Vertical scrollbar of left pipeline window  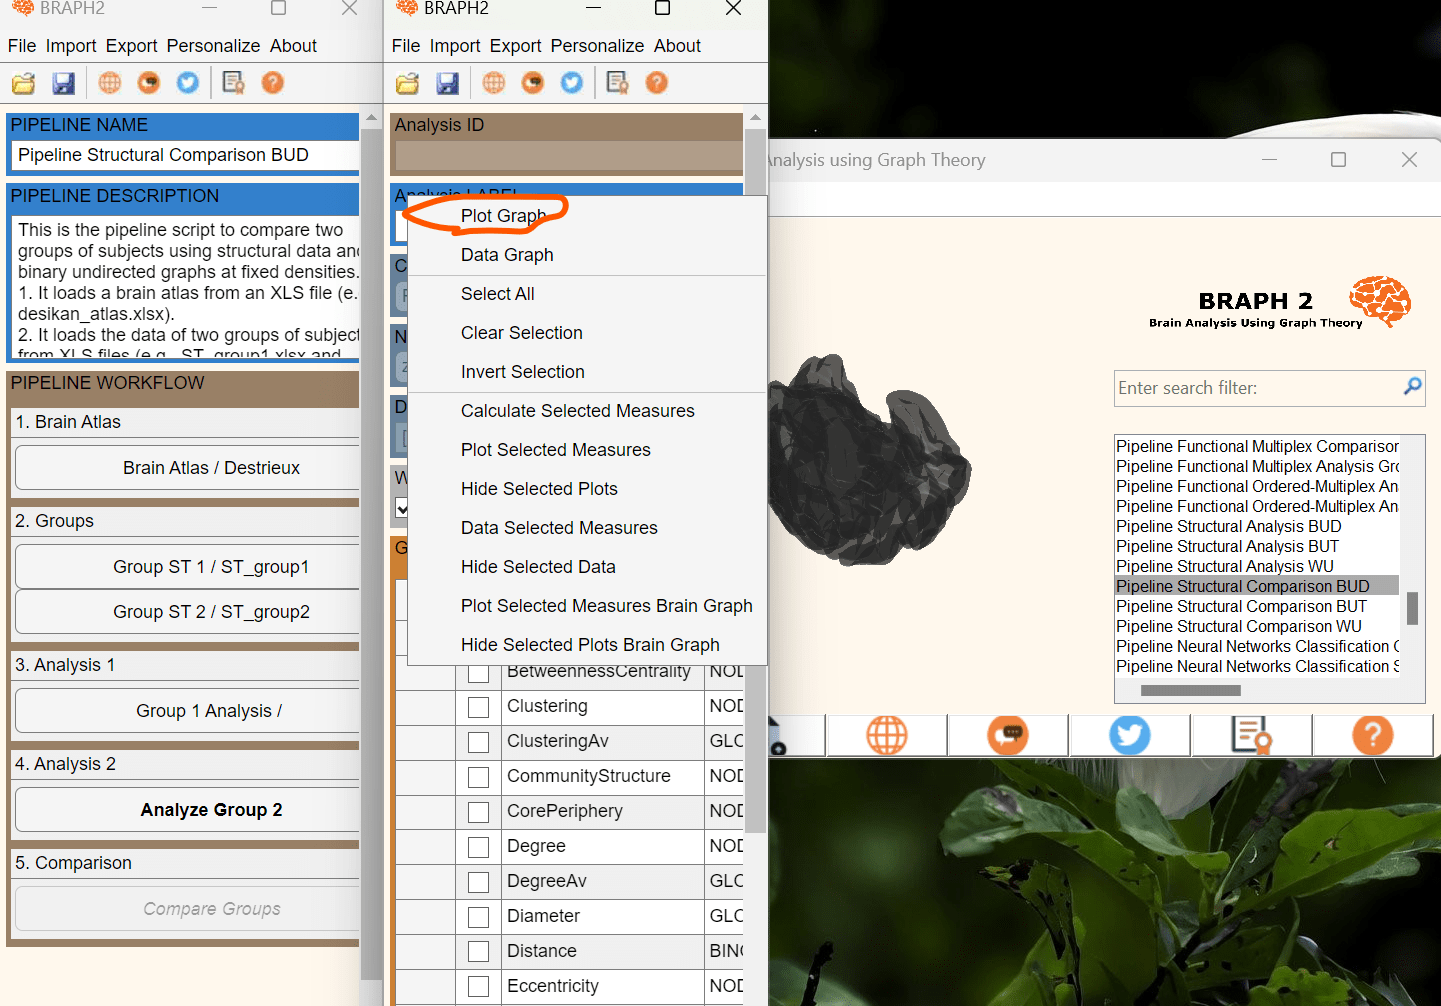tap(371, 553)
